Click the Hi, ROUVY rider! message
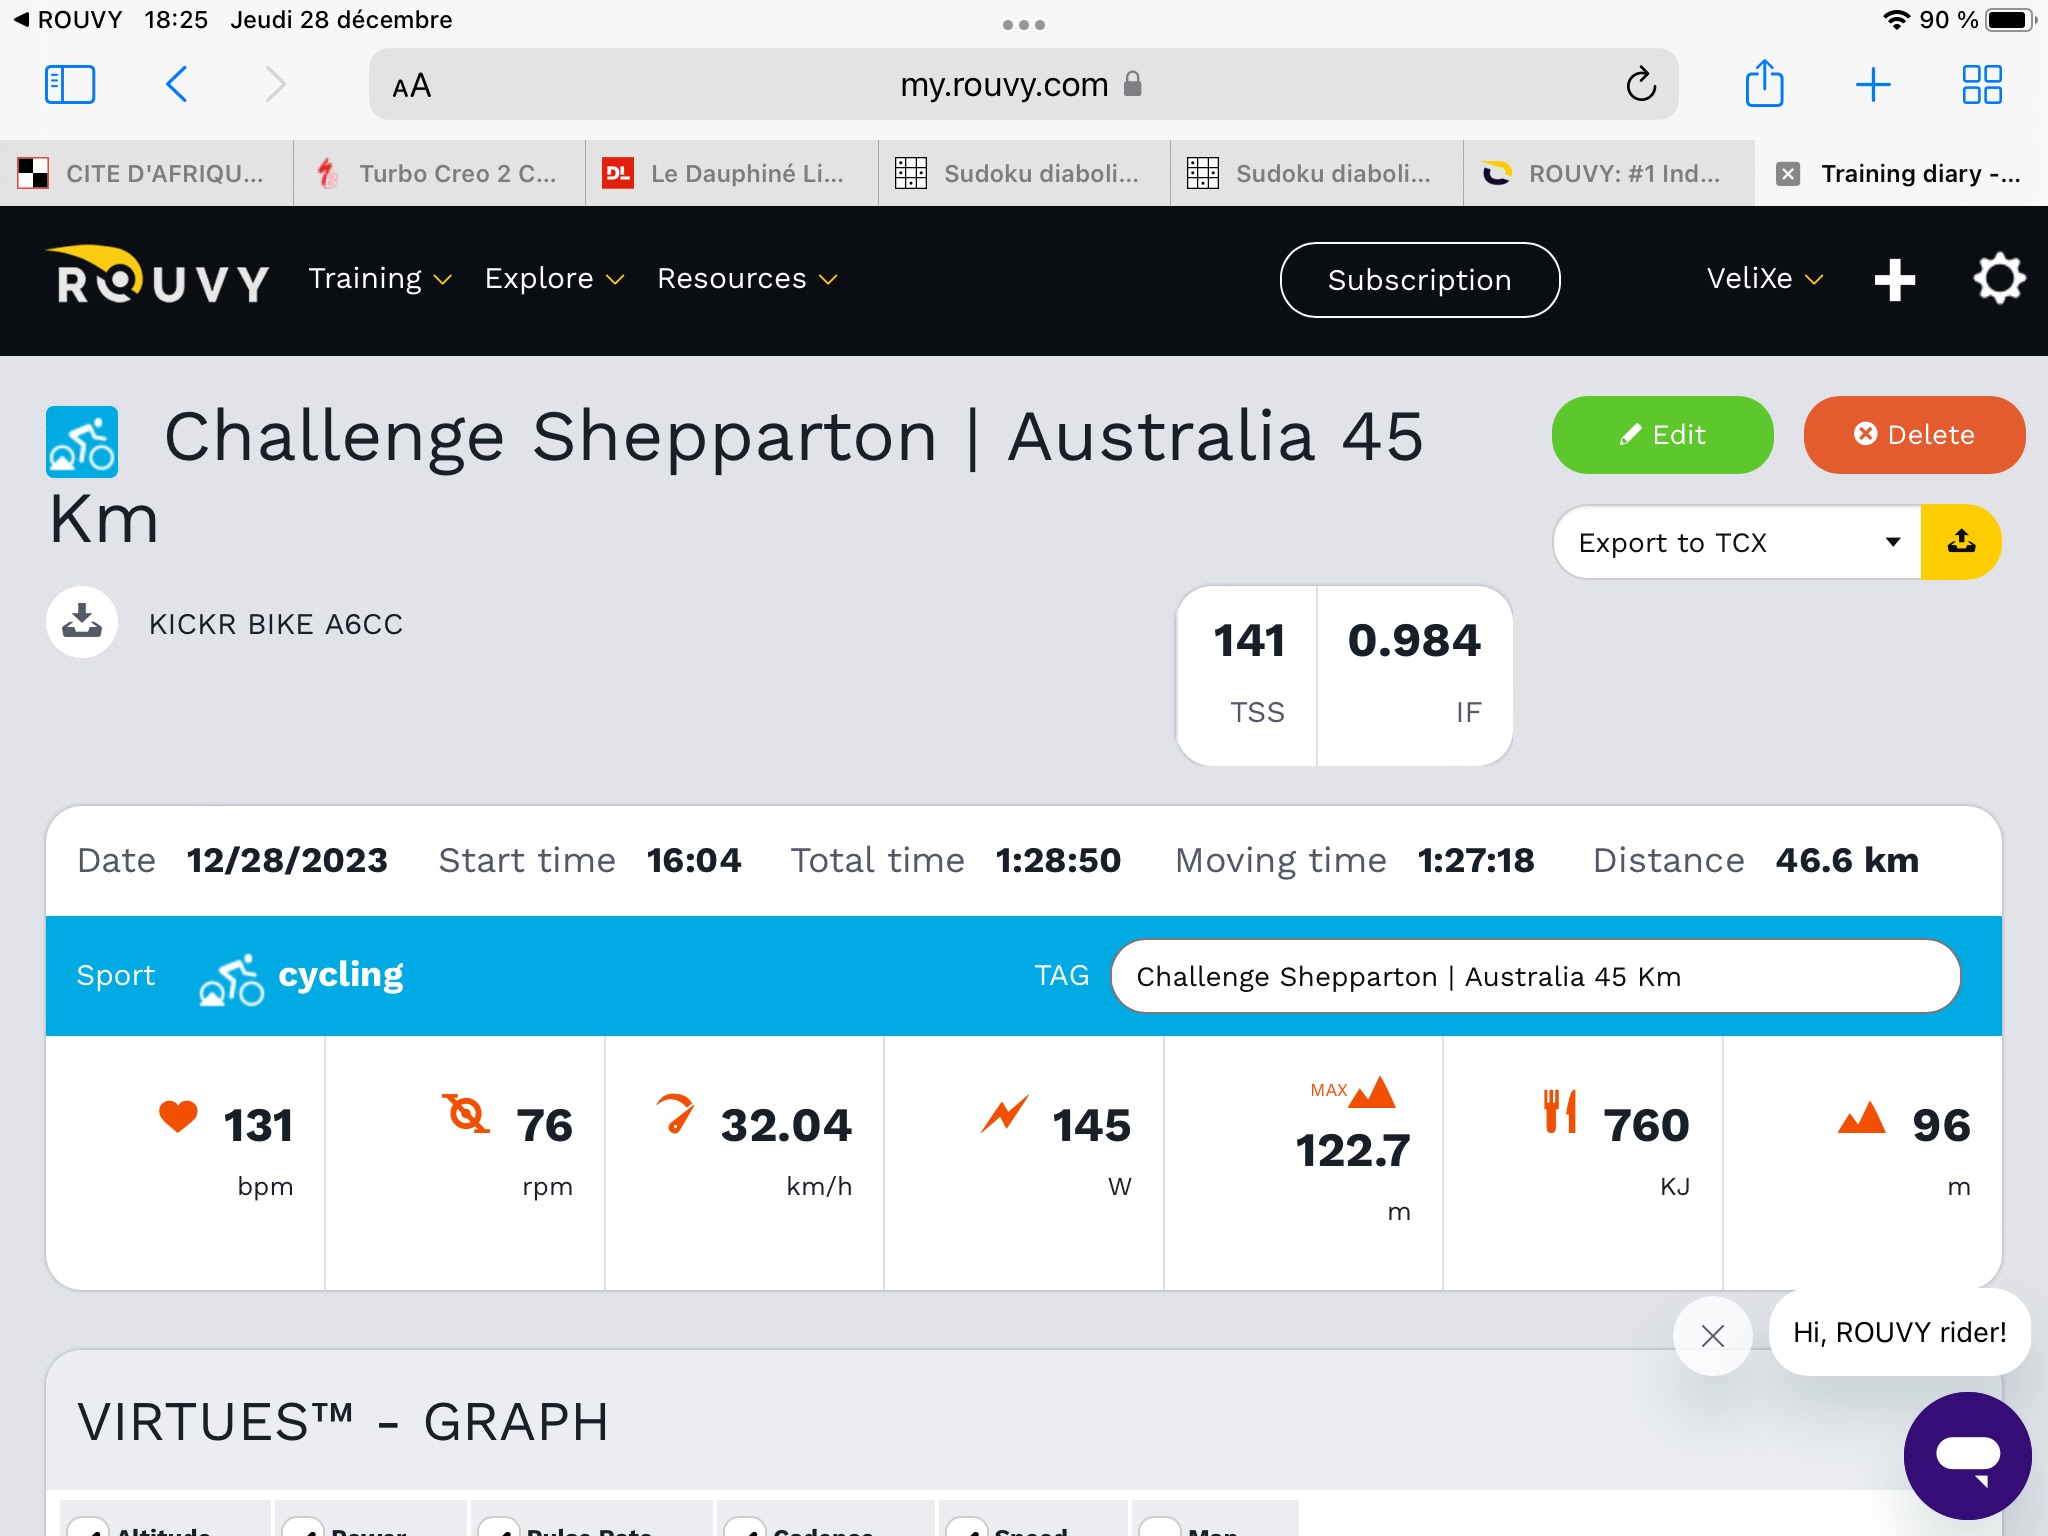 click(1899, 1332)
